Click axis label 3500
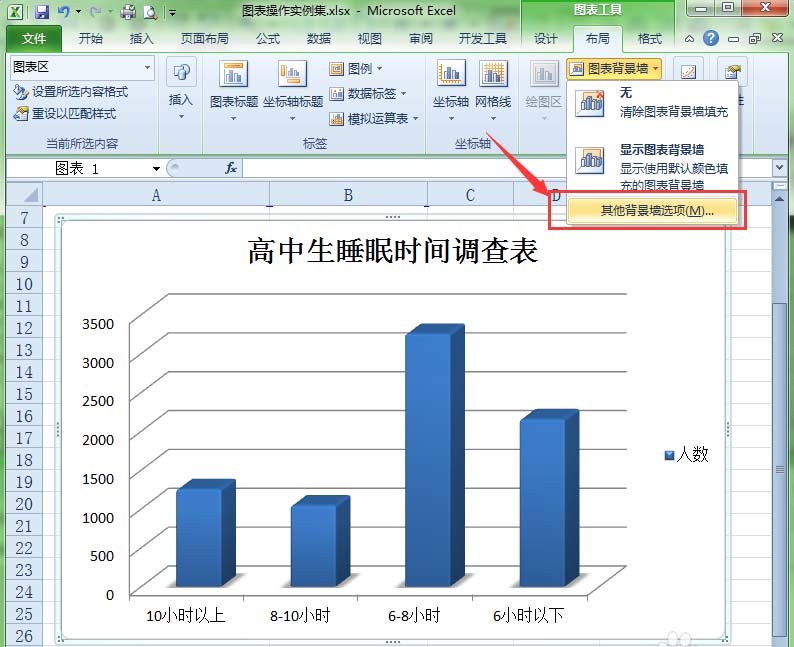This screenshot has height=647, width=794. click(98, 324)
